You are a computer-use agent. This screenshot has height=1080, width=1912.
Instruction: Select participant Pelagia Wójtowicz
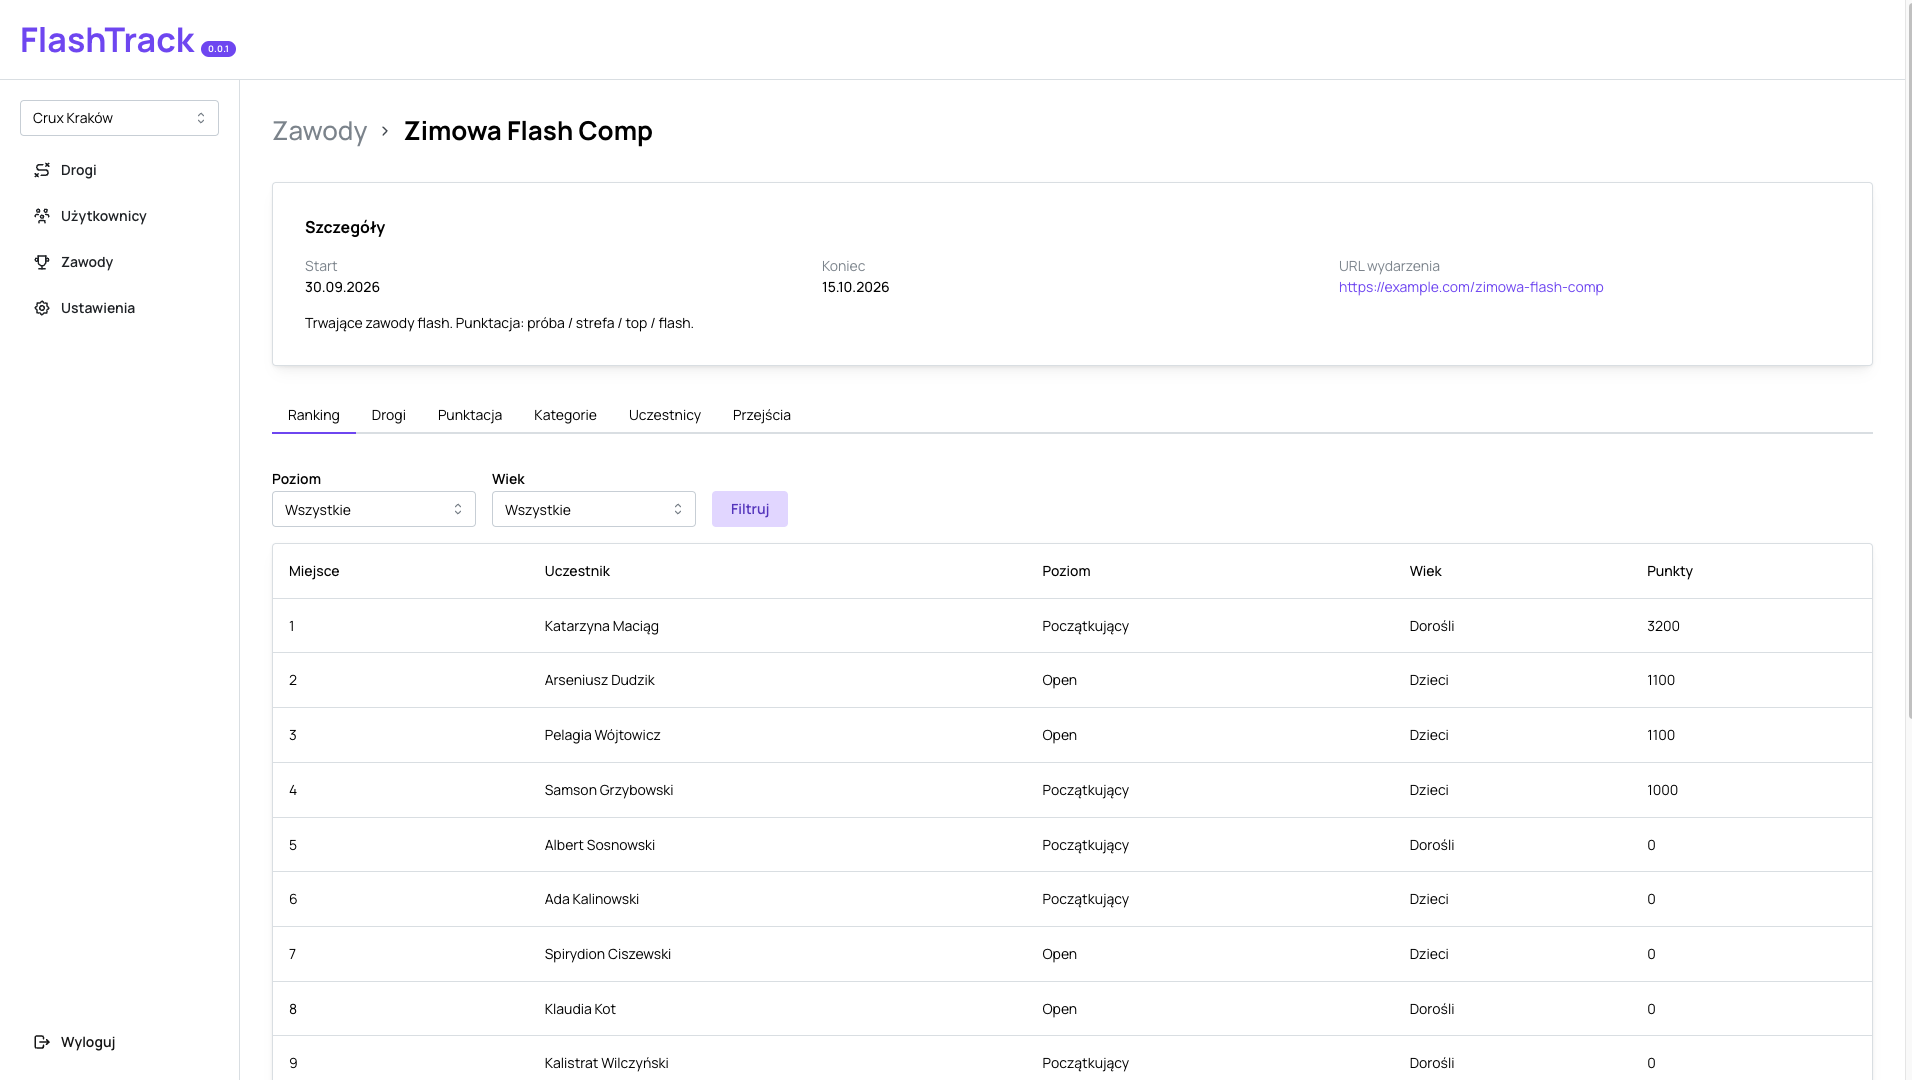click(x=603, y=735)
